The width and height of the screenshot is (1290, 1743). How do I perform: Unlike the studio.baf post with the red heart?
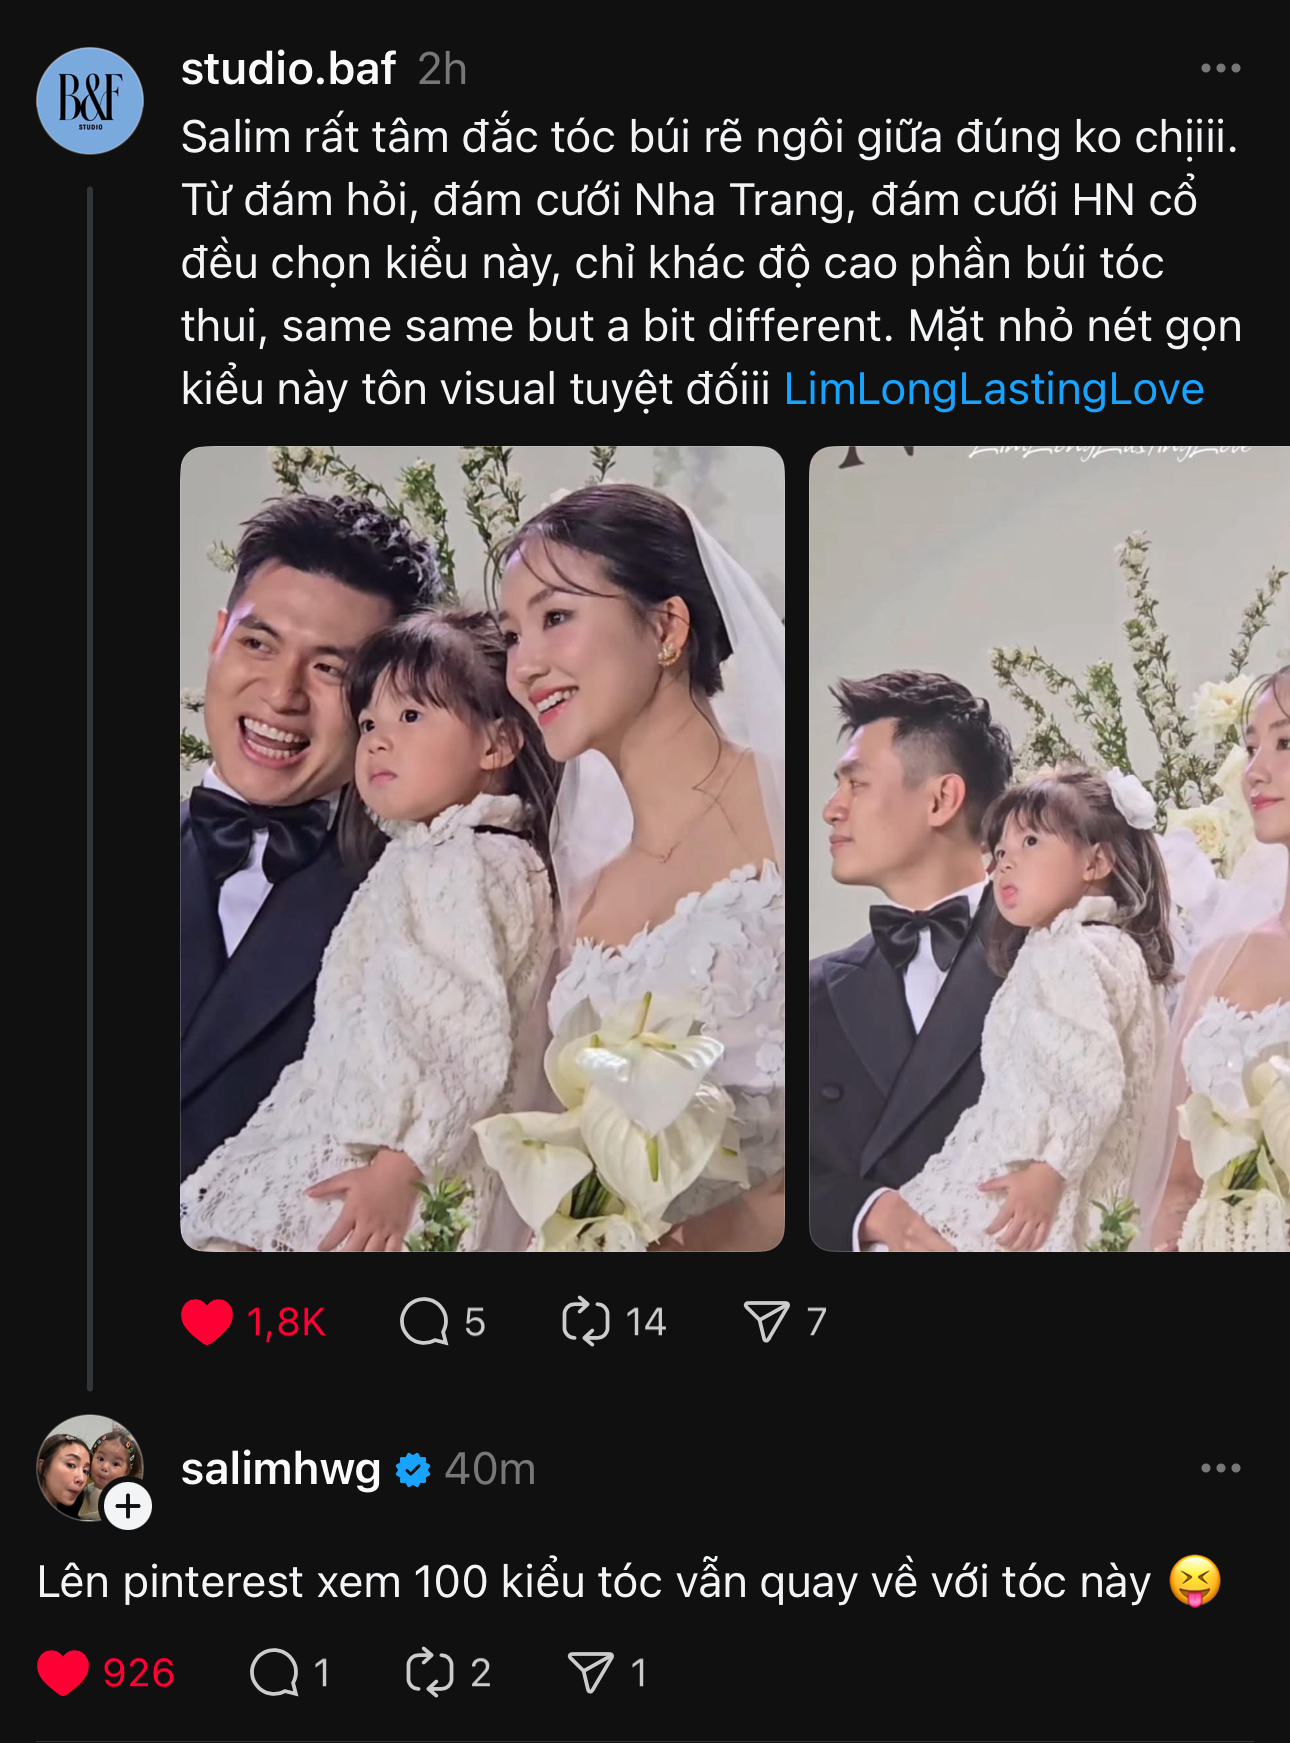click(207, 1322)
